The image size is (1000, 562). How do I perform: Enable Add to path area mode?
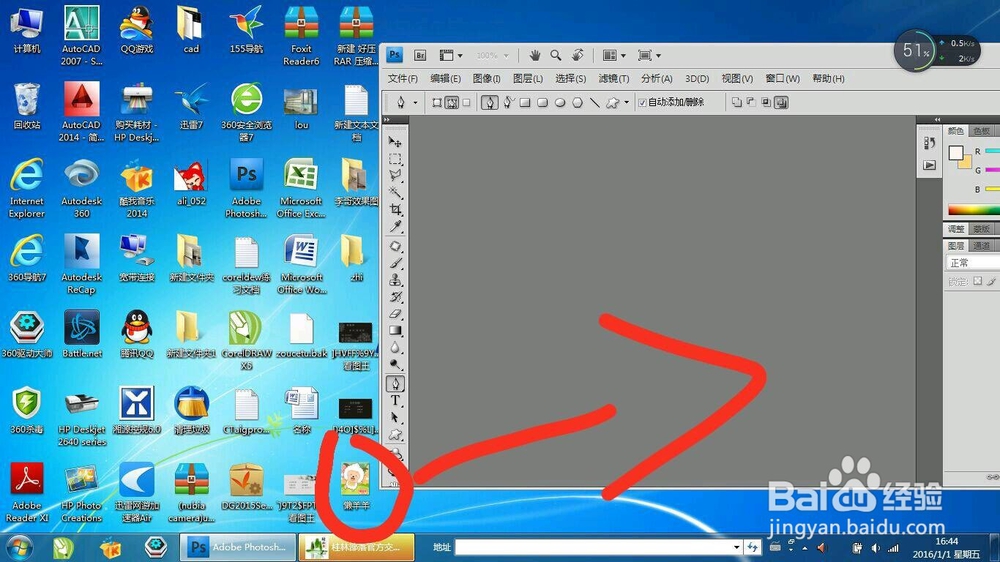point(737,102)
